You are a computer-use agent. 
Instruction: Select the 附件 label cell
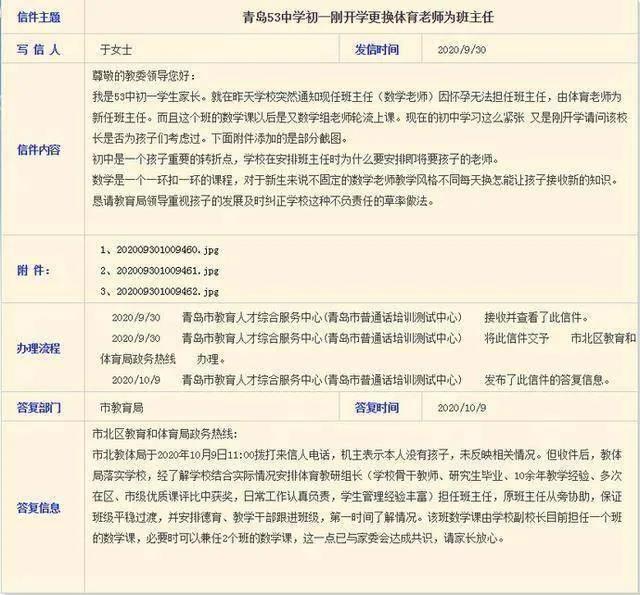[40, 270]
